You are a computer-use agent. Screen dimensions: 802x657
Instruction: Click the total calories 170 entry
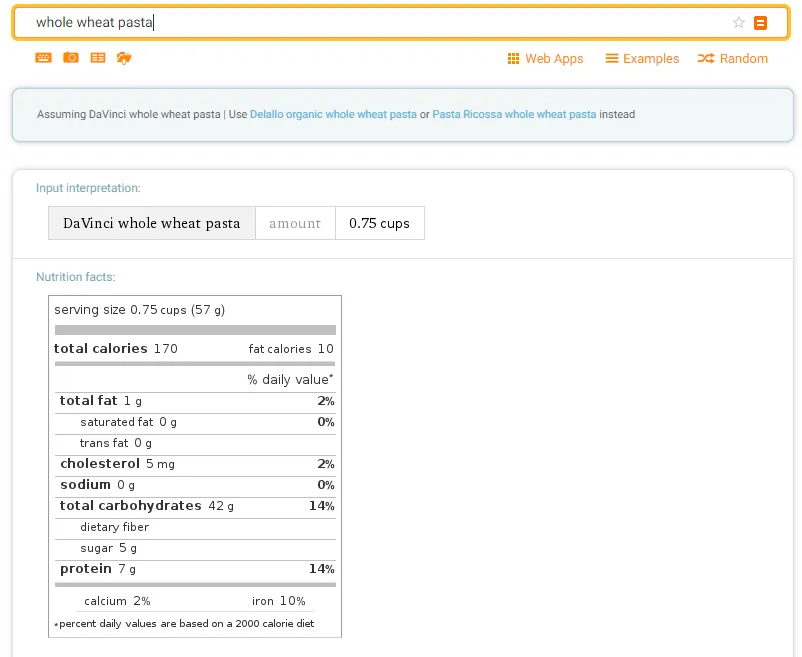coord(116,349)
